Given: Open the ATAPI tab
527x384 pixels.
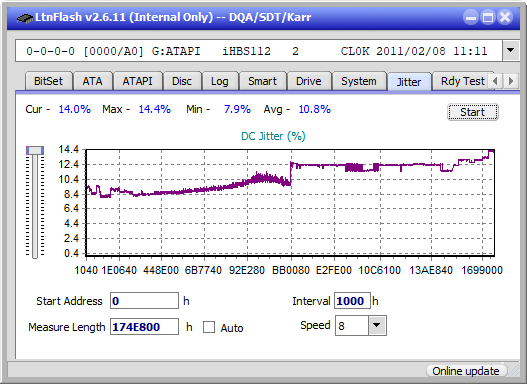Looking at the screenshot, I should (x=137, y=81).
